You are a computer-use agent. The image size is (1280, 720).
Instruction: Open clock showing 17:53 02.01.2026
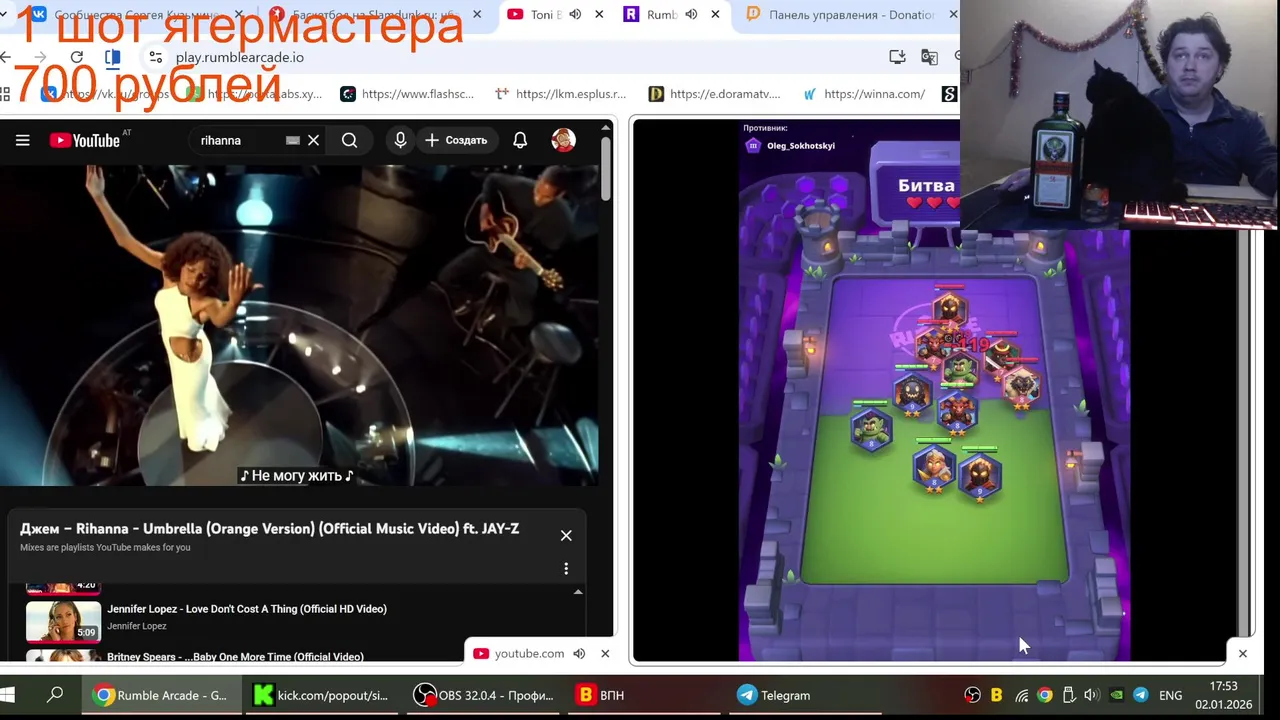tap(1223, 695)
